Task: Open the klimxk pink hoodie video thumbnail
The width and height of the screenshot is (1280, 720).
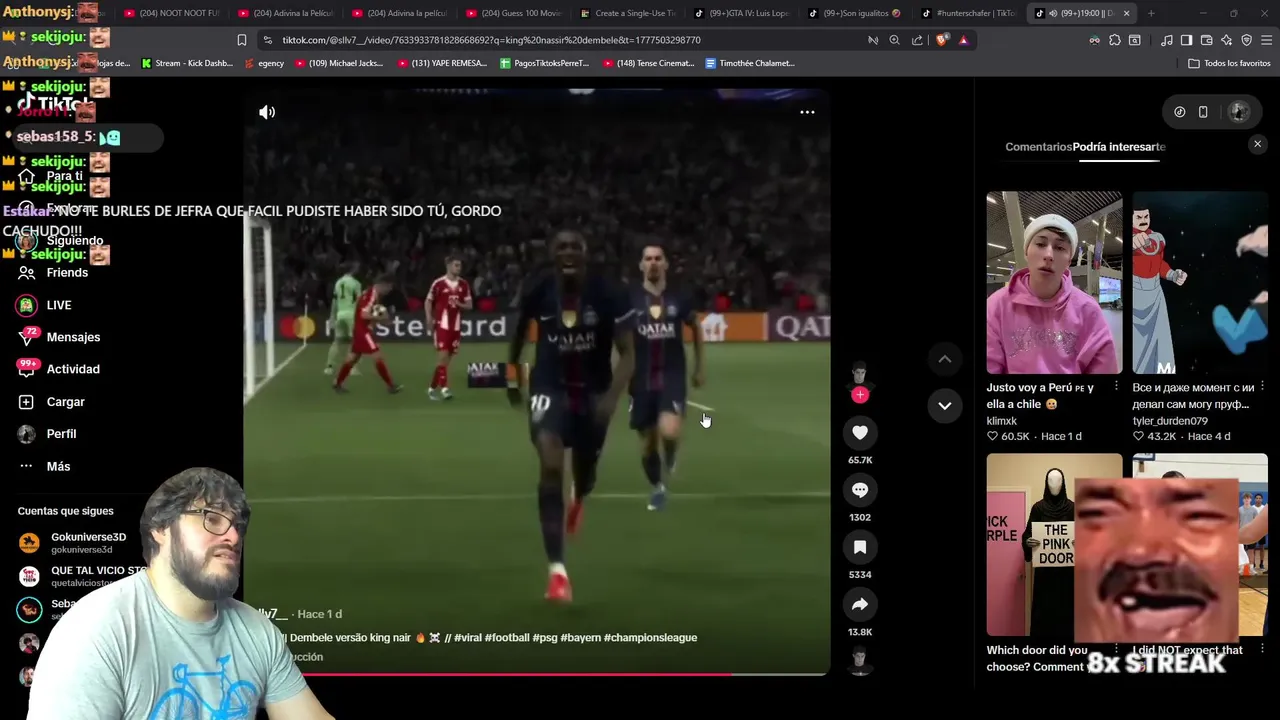Action: [1054, 283]
